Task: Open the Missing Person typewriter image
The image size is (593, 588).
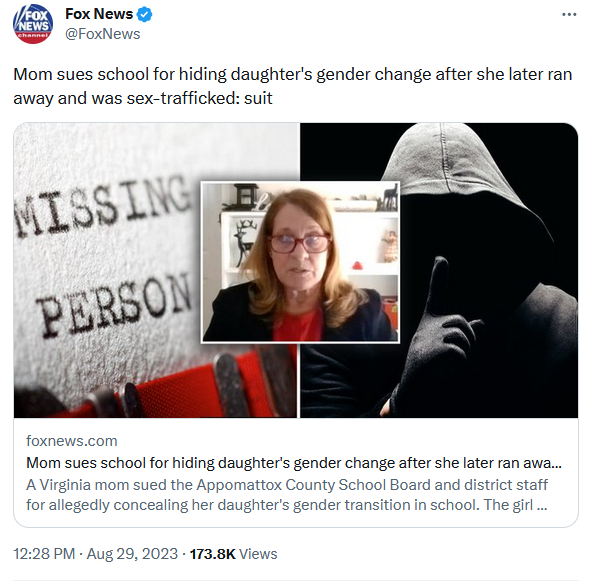Action: (x=107, y=270)
